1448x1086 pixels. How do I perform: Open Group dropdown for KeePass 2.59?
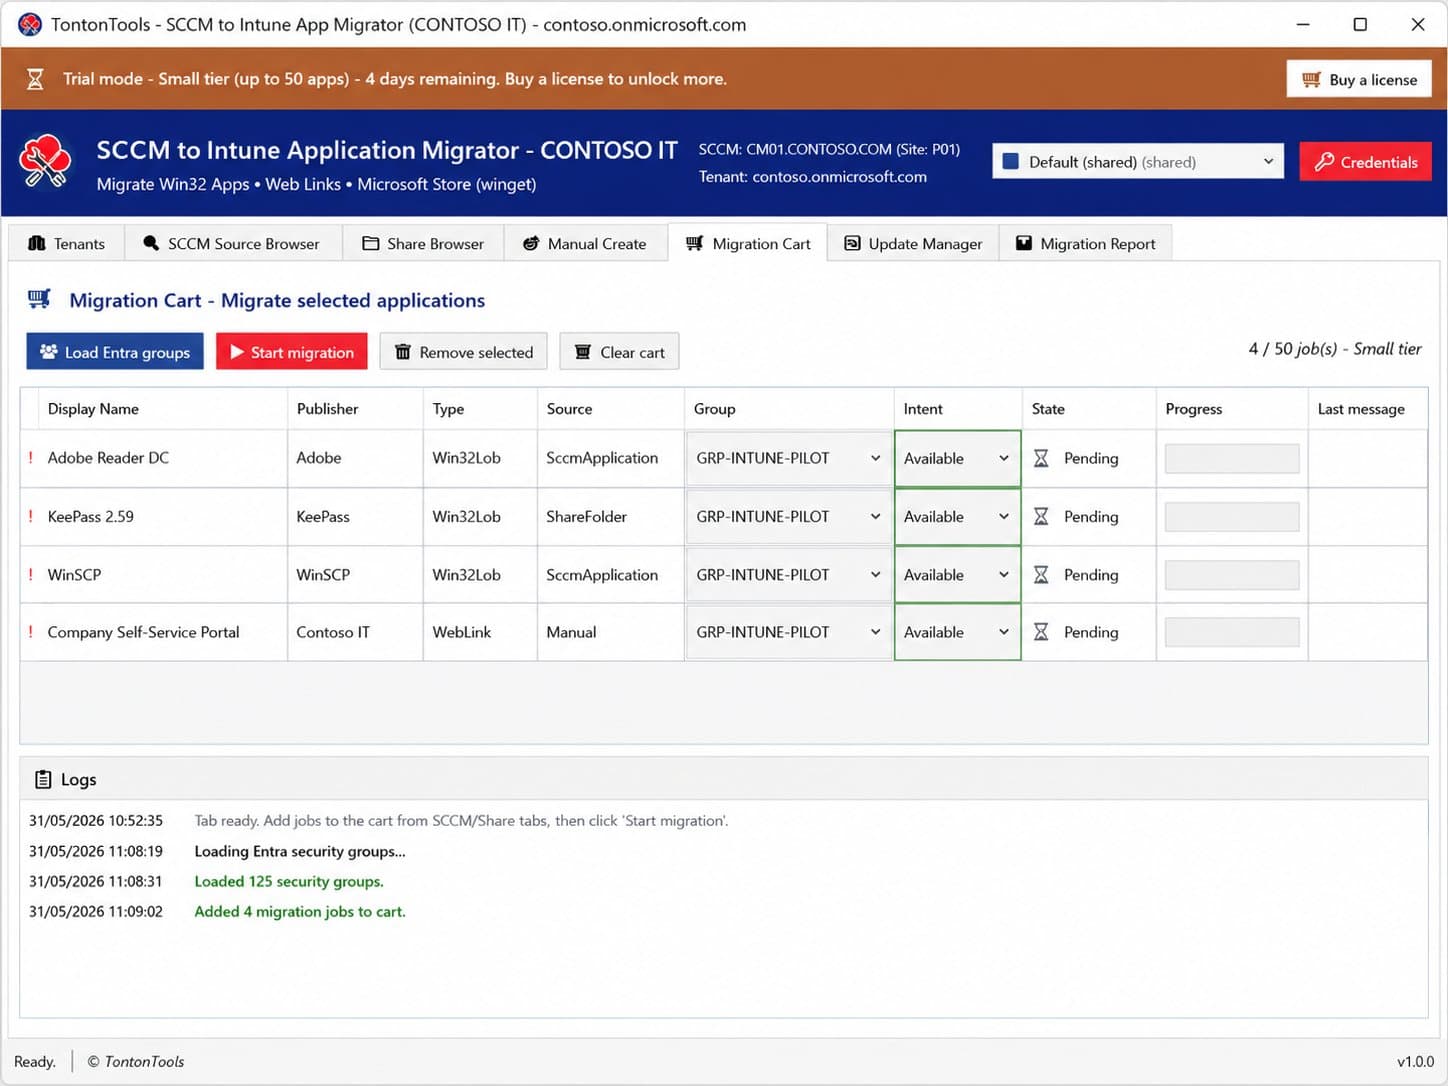click(789, 516)
